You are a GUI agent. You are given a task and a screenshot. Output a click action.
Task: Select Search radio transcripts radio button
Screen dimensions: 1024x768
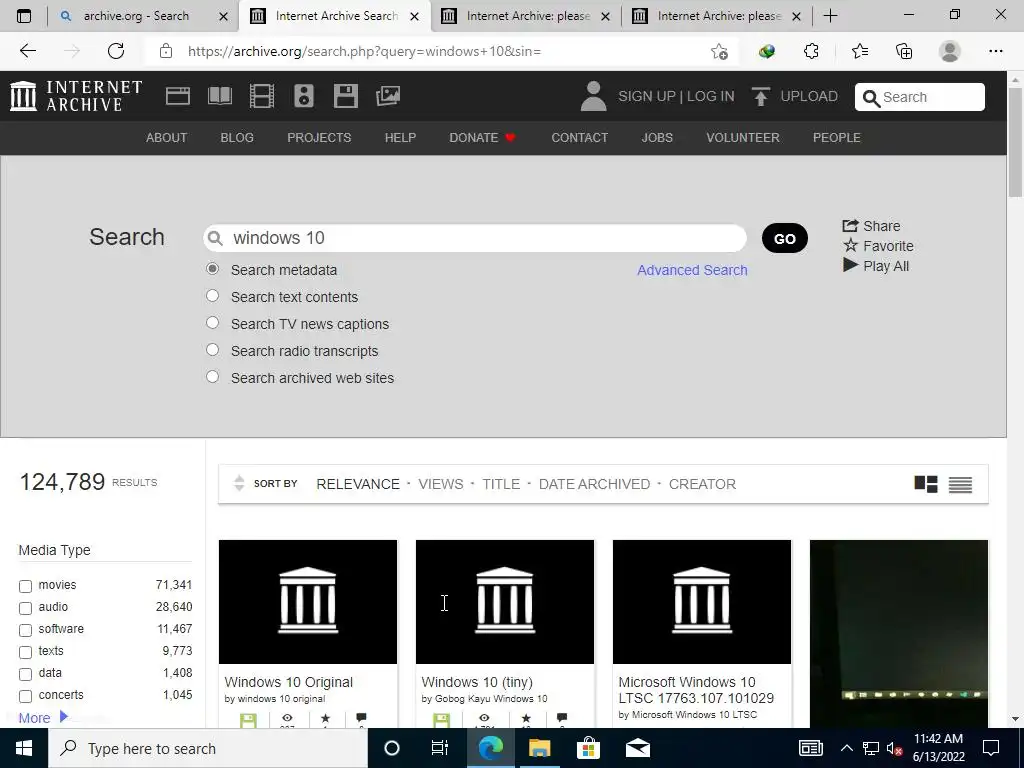pos(212,349)
